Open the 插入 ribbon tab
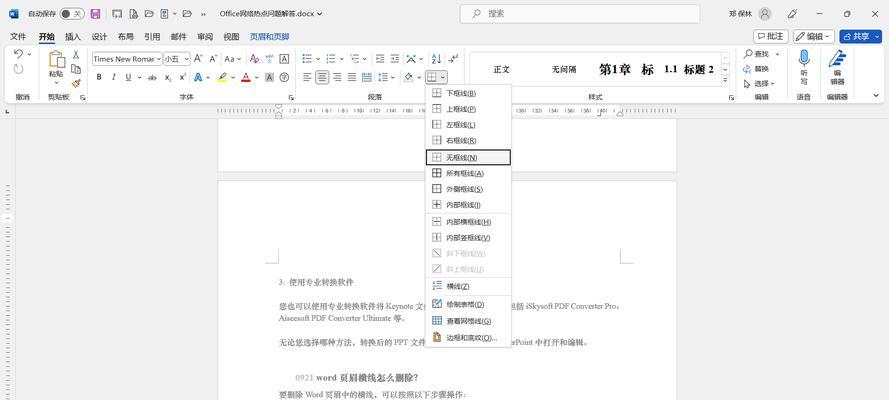The image size is (889, 400). click(73, 37)
